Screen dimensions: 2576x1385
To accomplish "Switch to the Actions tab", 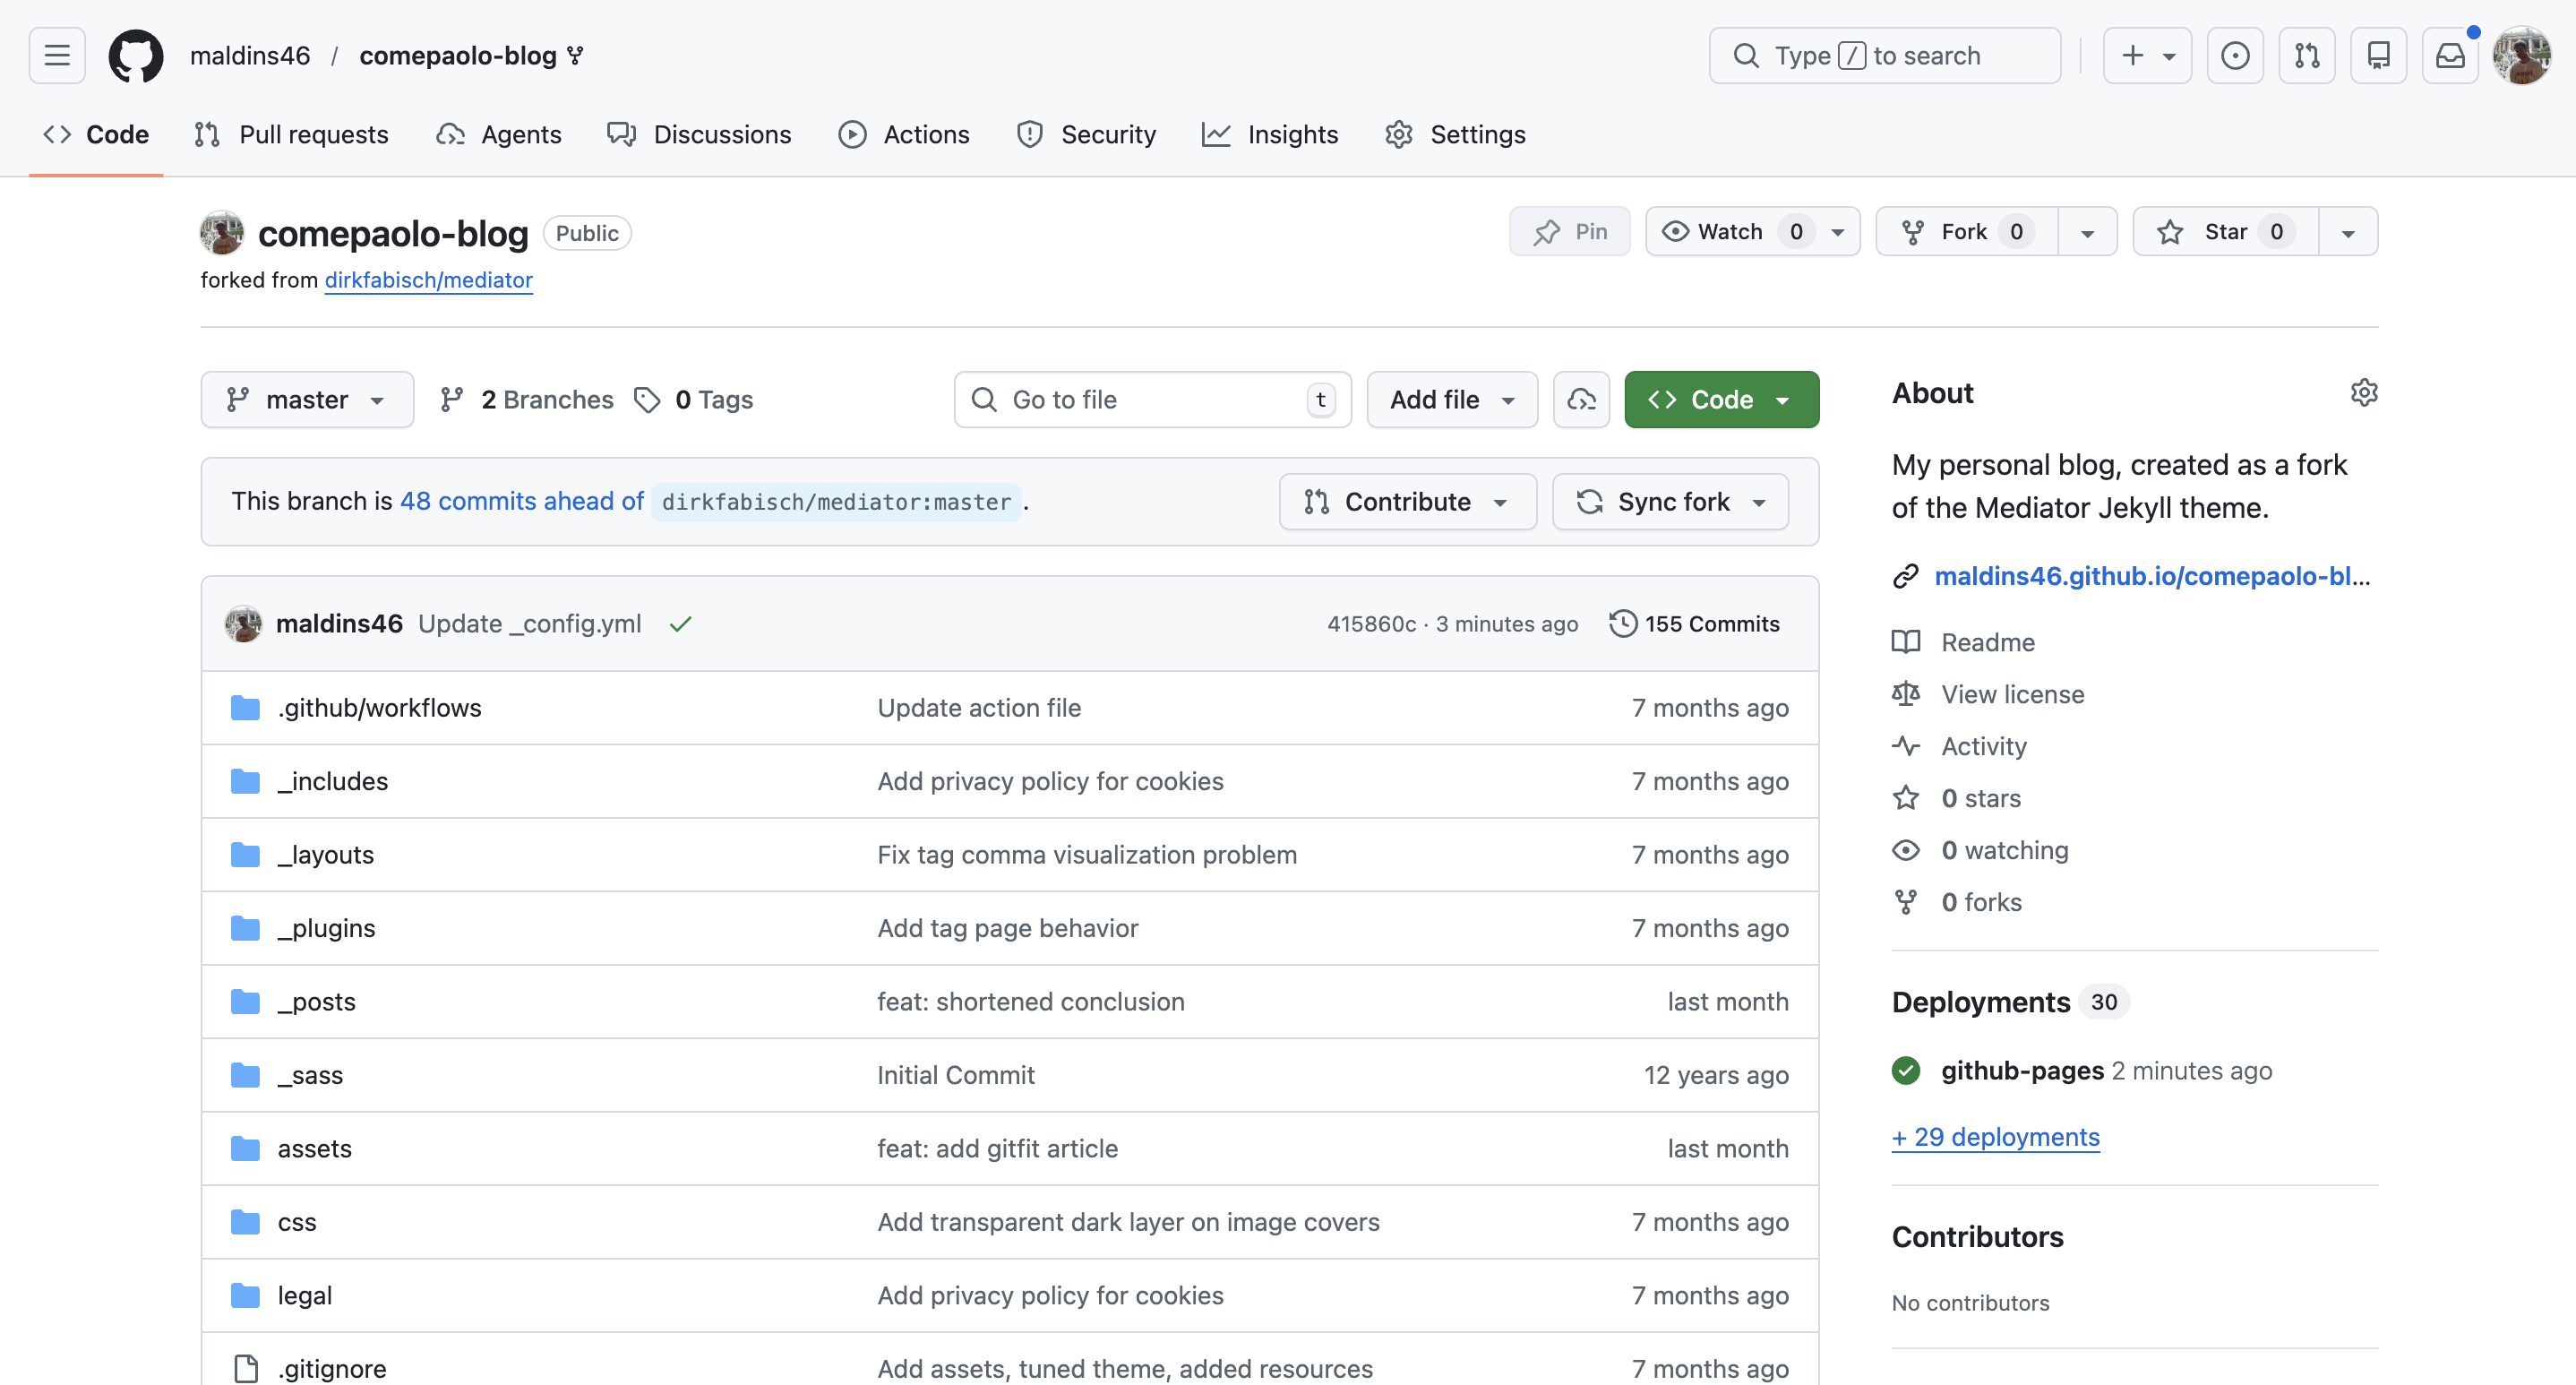I will (x=904, y=134).
